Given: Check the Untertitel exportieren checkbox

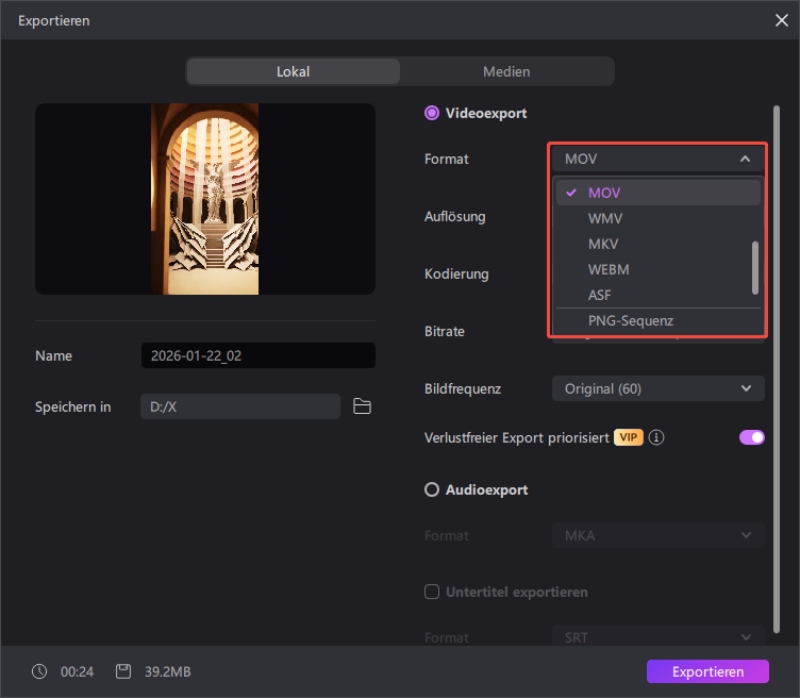Looking at the screenshot, I should [431, 591].
